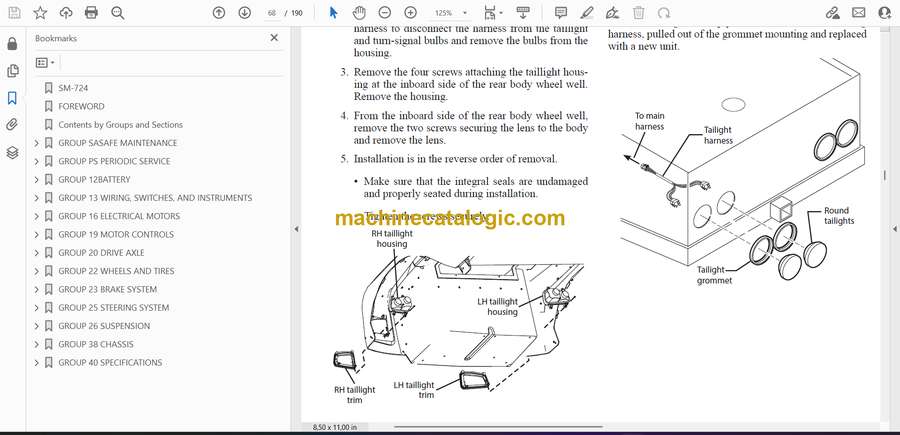
Task: Expand the right tools pane arrow
Action: [894, 229]
